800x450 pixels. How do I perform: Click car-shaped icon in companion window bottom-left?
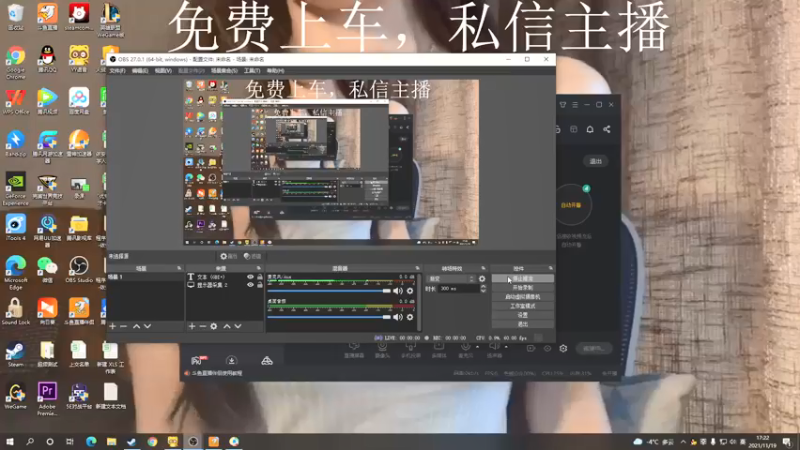pos(267,361)
